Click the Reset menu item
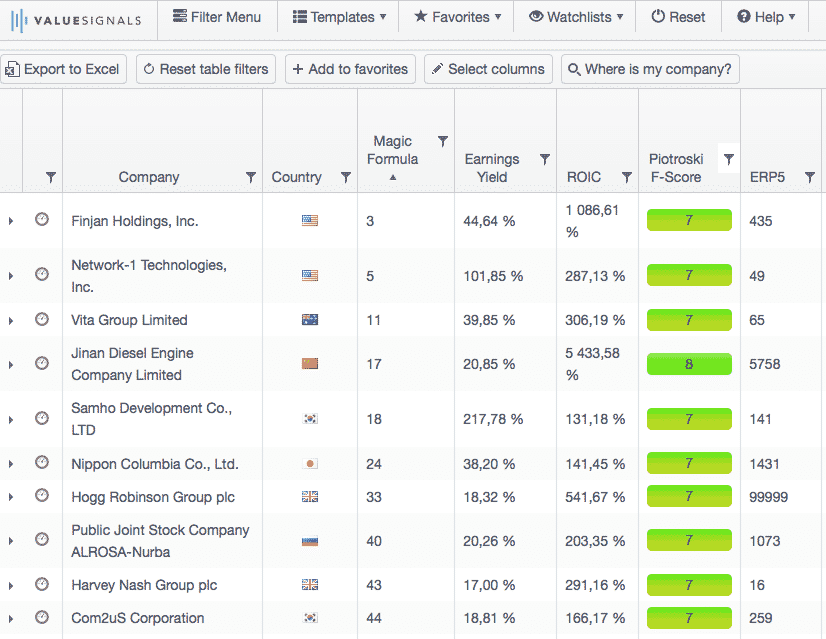Screen dimensions: 826x639 [678, 17]
